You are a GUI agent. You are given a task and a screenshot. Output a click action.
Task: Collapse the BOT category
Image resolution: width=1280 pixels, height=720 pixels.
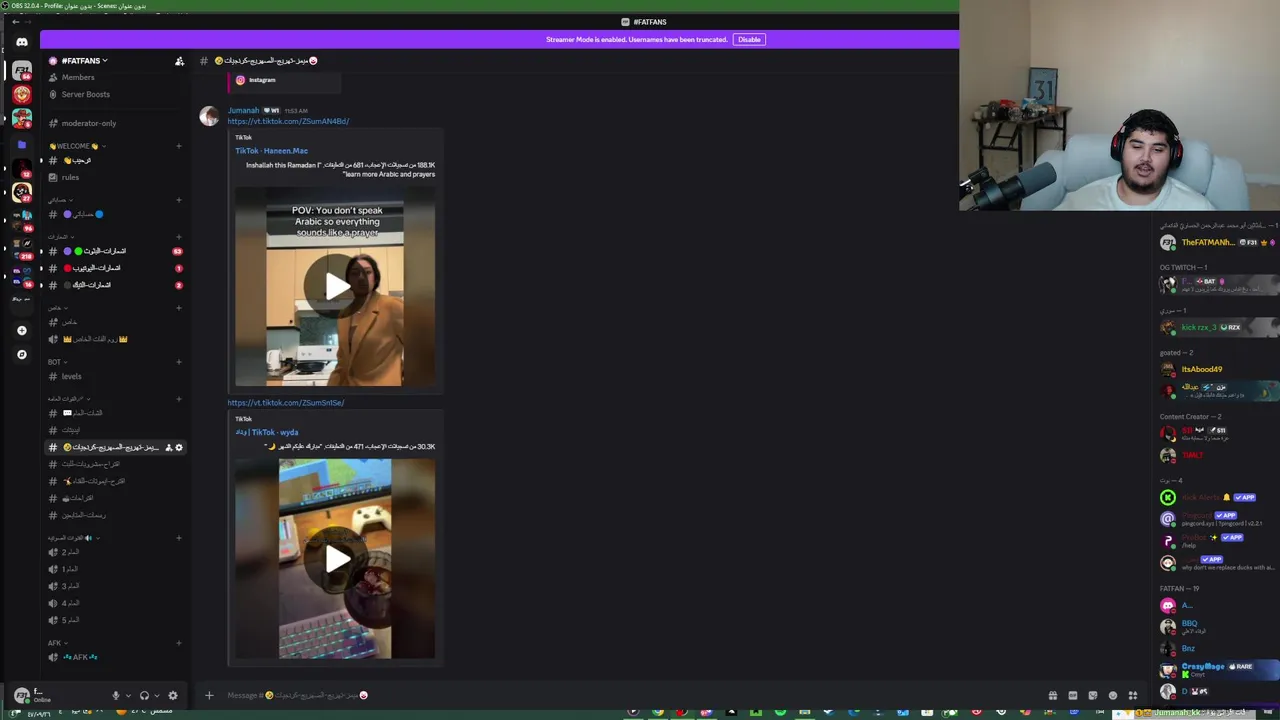[56, 362]
